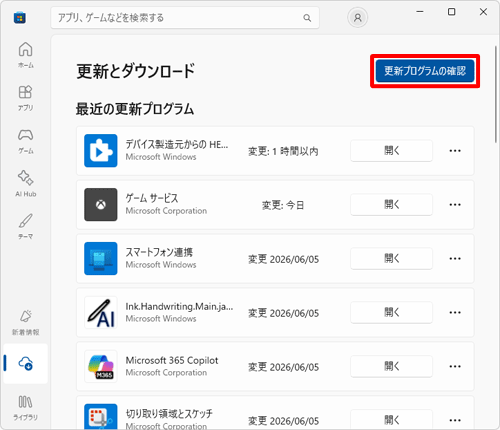Open more options for デバイス製造元からの HE...
The height and width of the screenshot is (430, 500).
tap(455, 151)
